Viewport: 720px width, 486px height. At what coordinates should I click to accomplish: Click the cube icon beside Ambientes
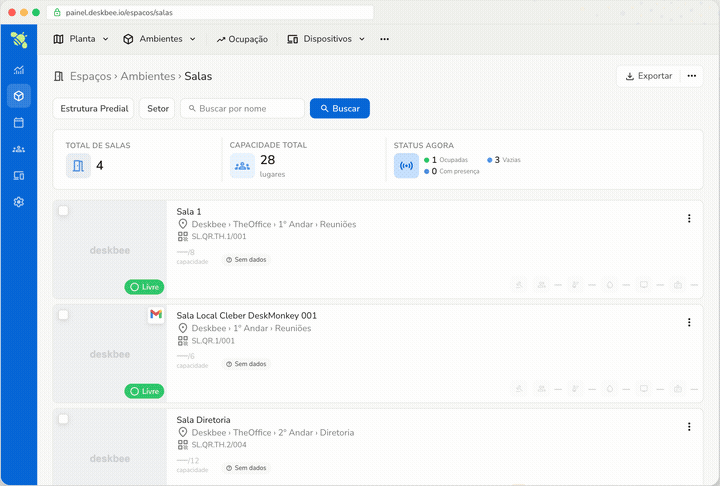128,39
